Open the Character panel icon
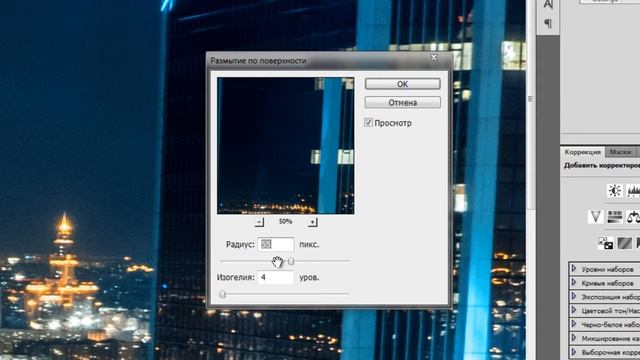 coord(548,5)
